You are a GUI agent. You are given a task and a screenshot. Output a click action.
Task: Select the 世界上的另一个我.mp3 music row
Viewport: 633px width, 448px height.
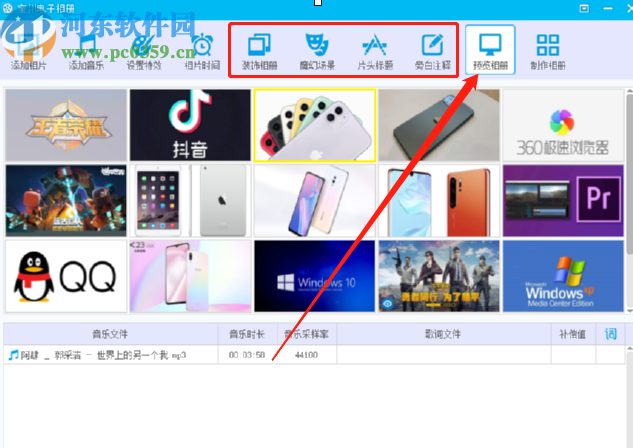pos(314,355)
